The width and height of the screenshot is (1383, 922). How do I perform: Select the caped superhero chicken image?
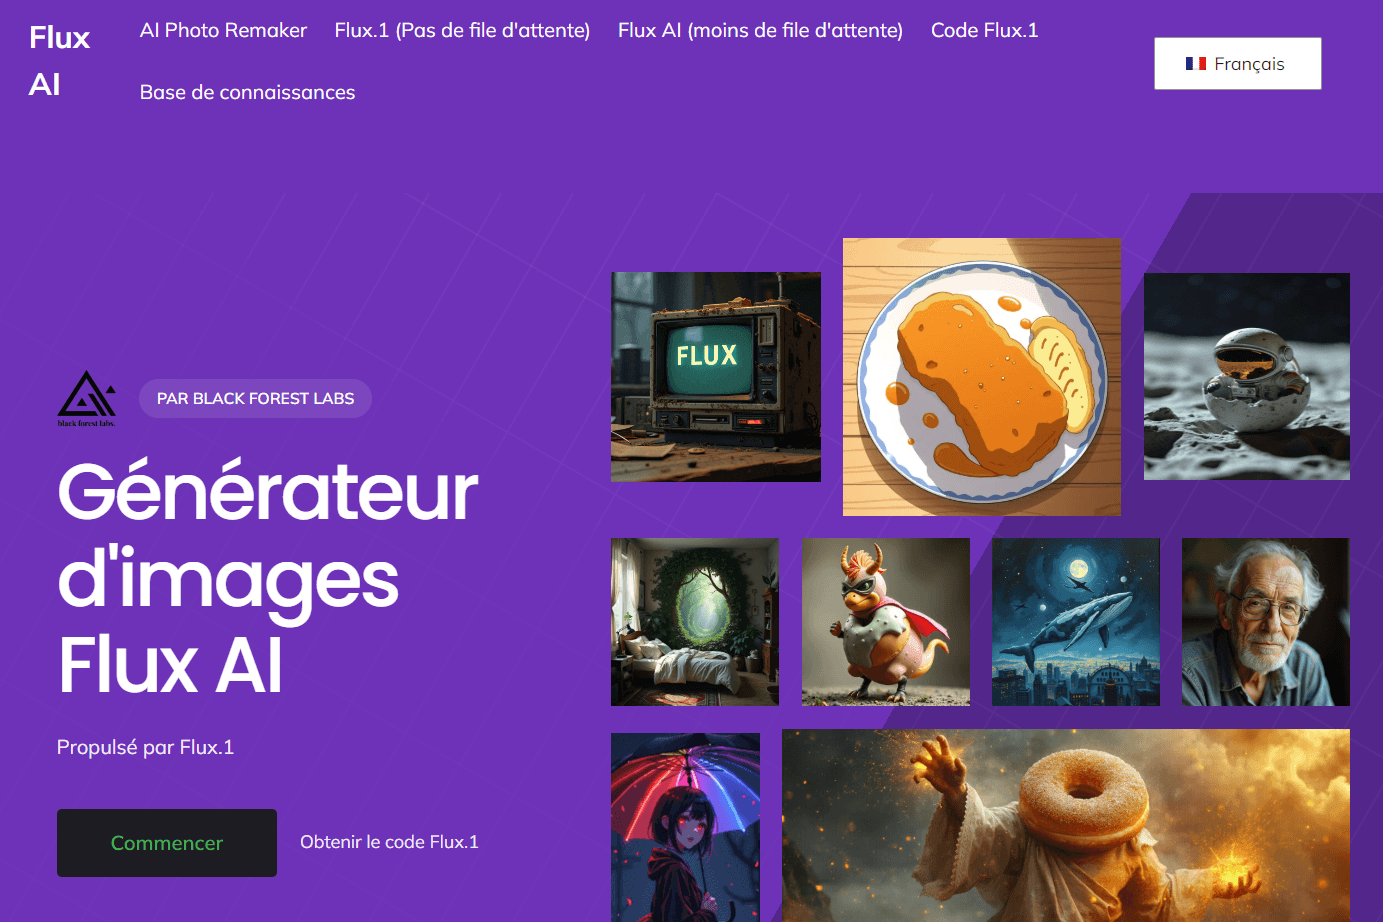(886, 622)
